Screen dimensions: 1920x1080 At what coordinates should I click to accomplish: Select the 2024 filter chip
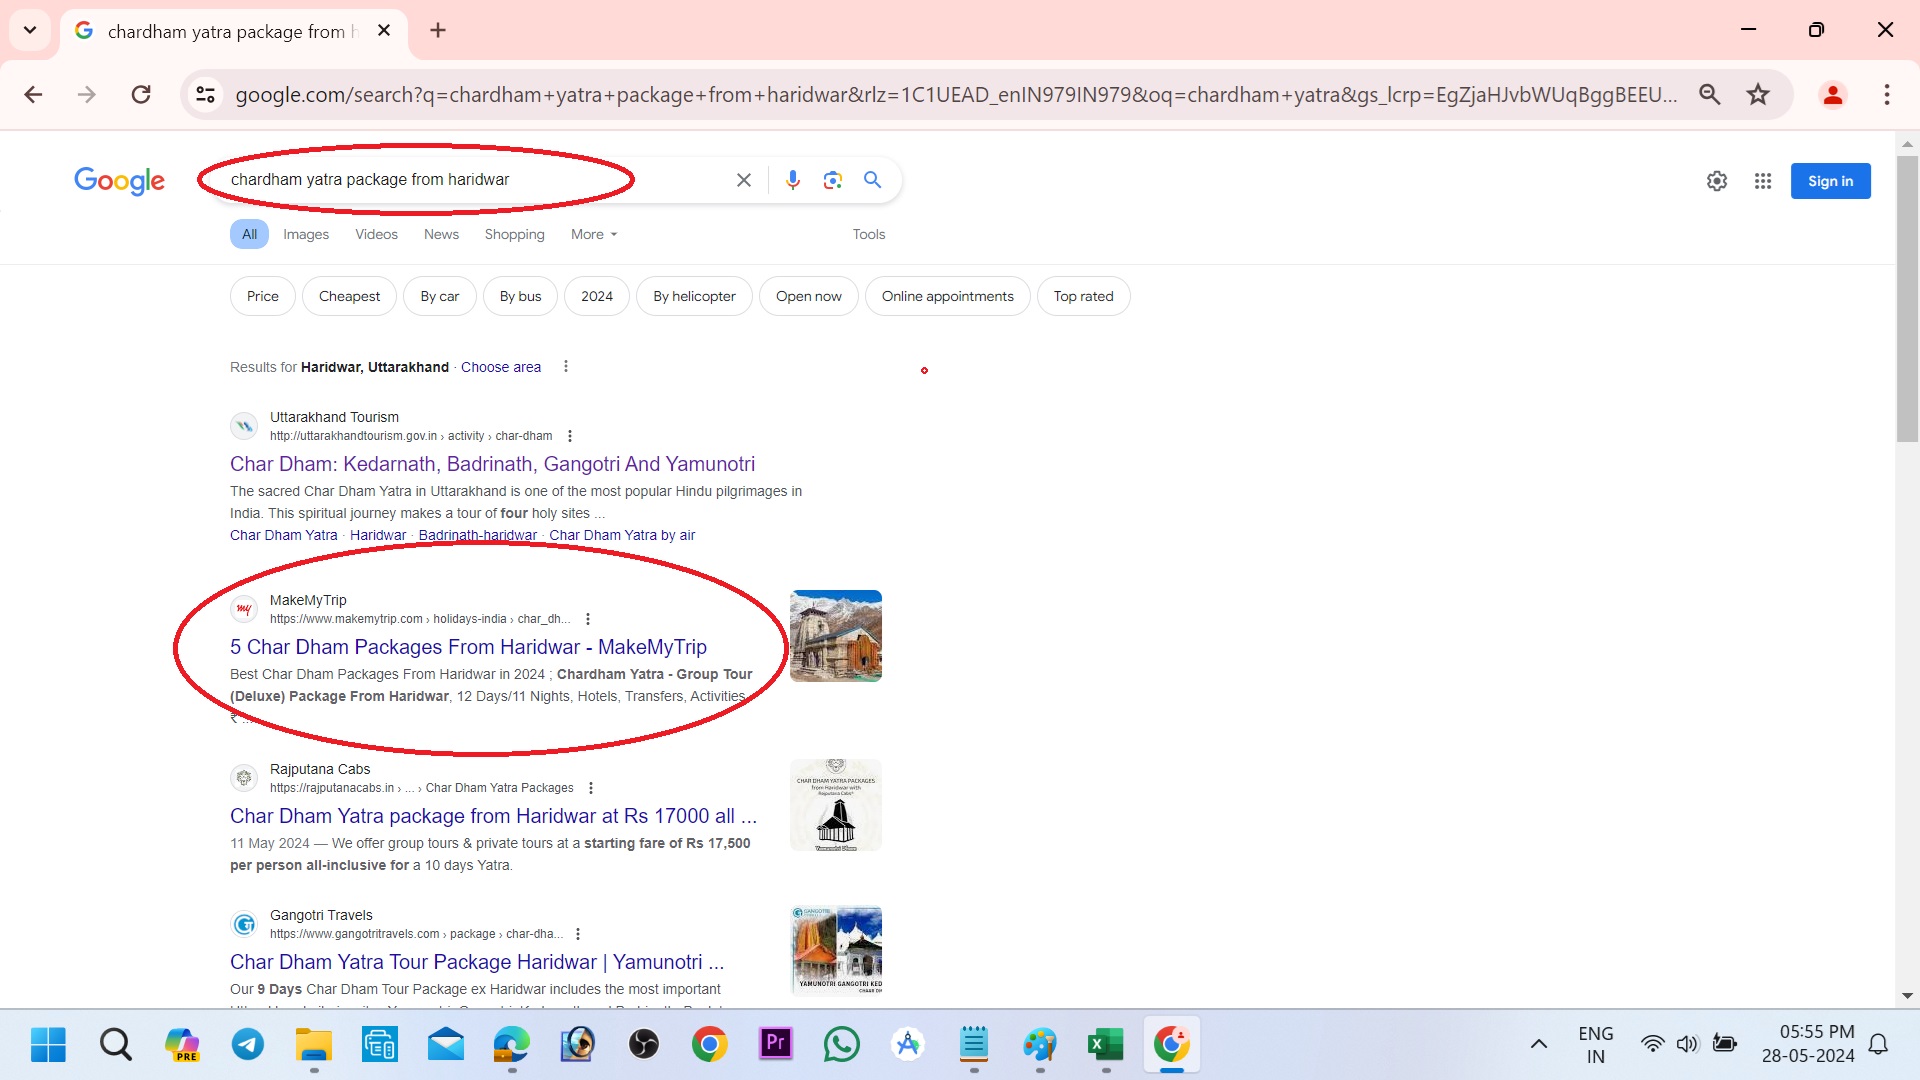597,296
